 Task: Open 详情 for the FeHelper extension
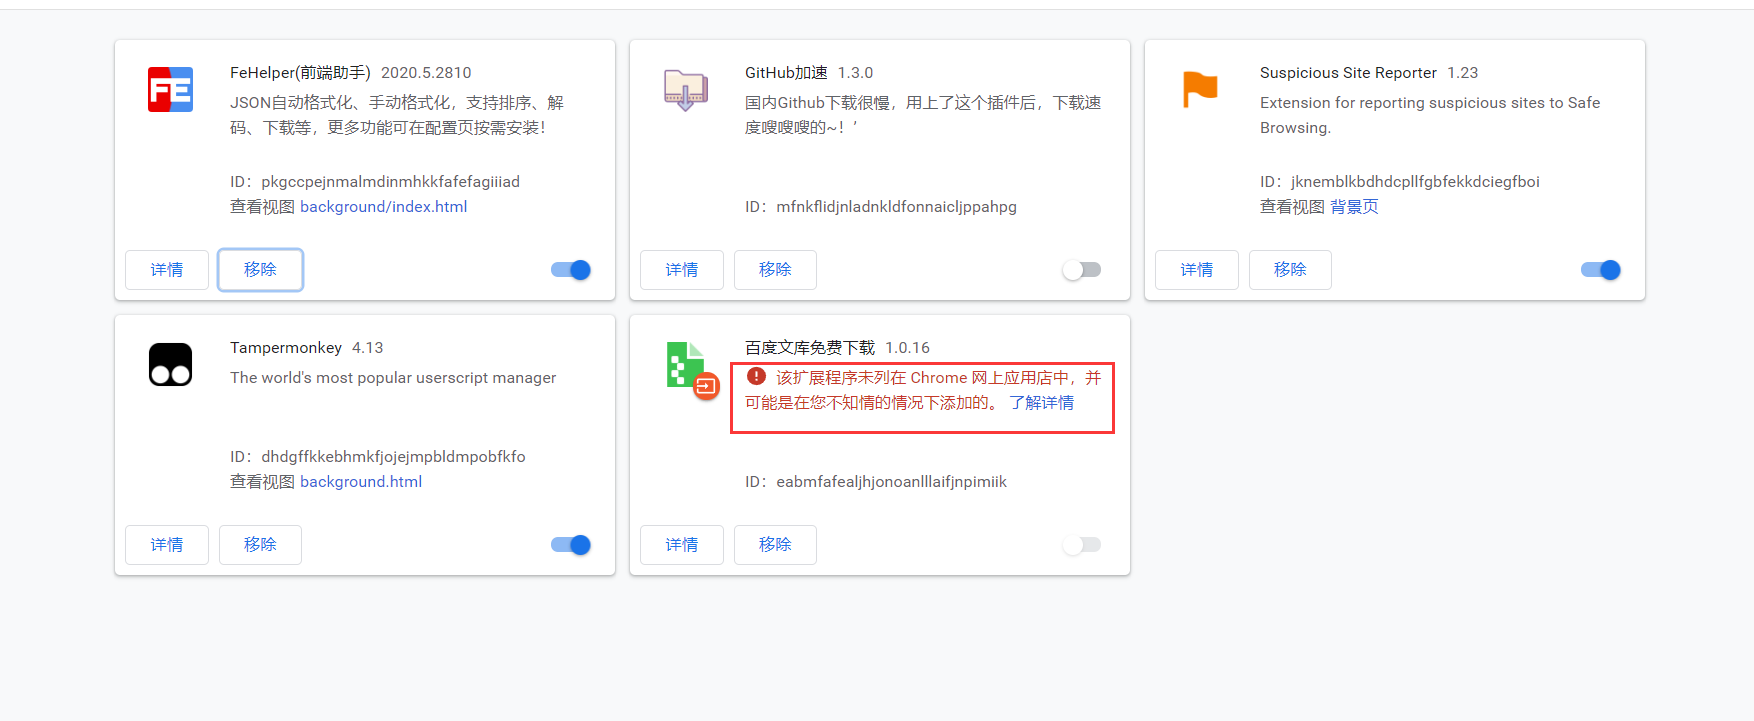coord(167,270)
